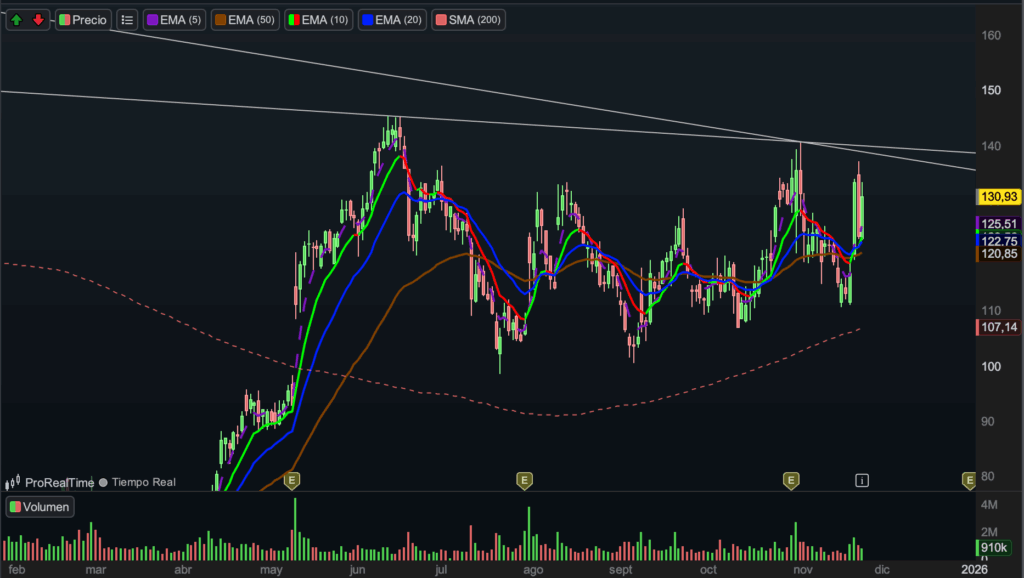Click the ProRealTime candlestick logo

[x=13, y=482]
